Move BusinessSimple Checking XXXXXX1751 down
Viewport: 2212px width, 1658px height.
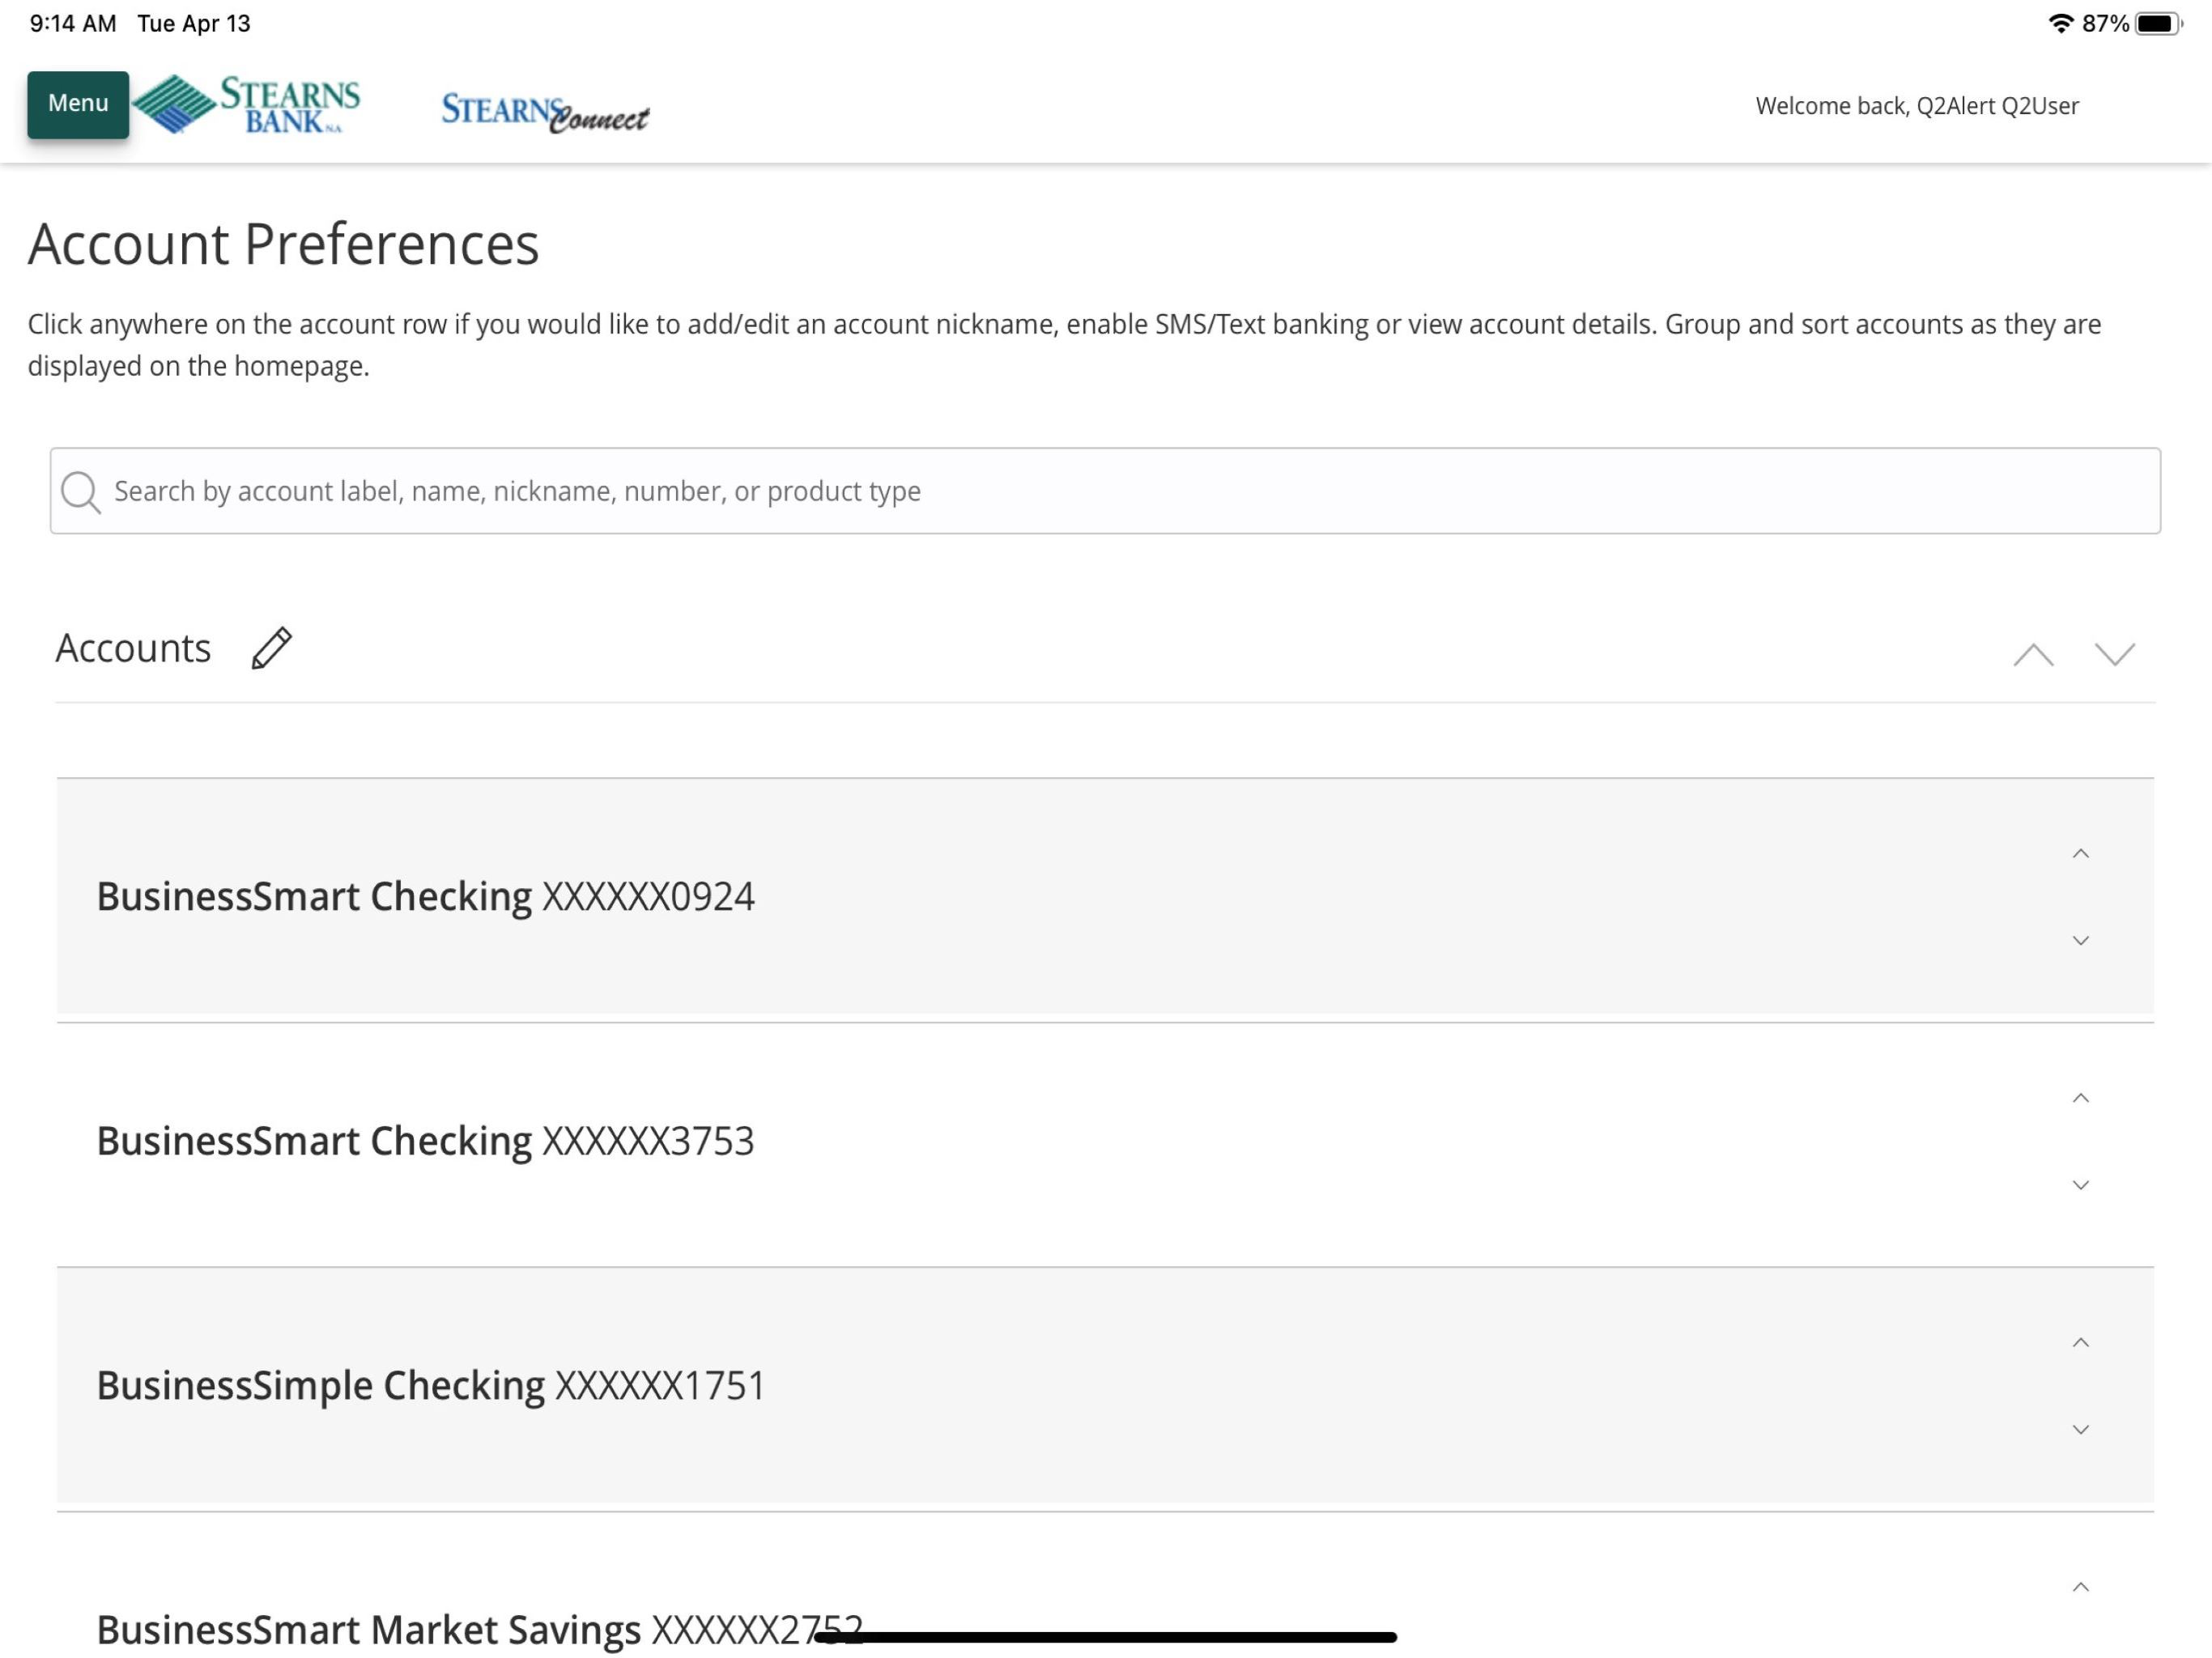(2081, 1429)
